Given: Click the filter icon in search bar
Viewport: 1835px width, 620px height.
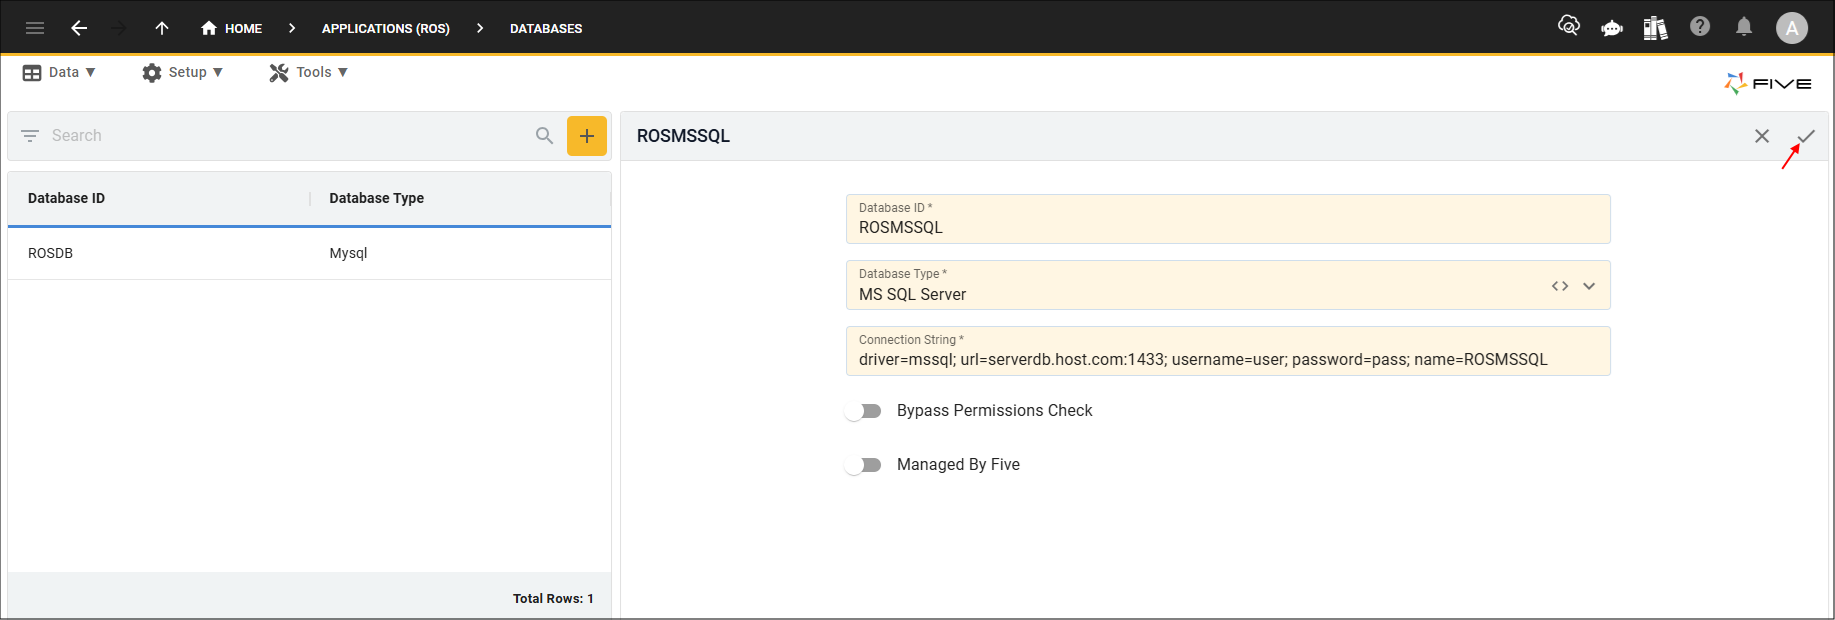Looking at the screenshot, I should [30, 135].
